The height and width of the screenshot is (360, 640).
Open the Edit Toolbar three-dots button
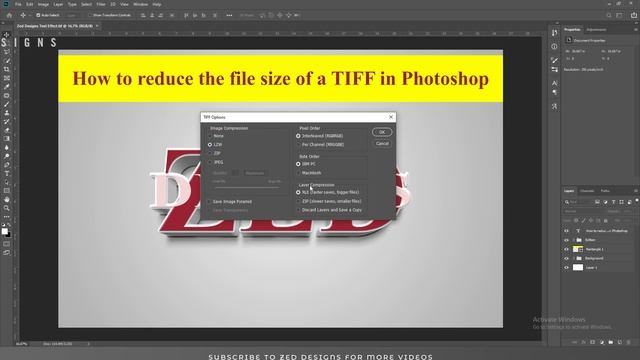[x=7, y=217]
